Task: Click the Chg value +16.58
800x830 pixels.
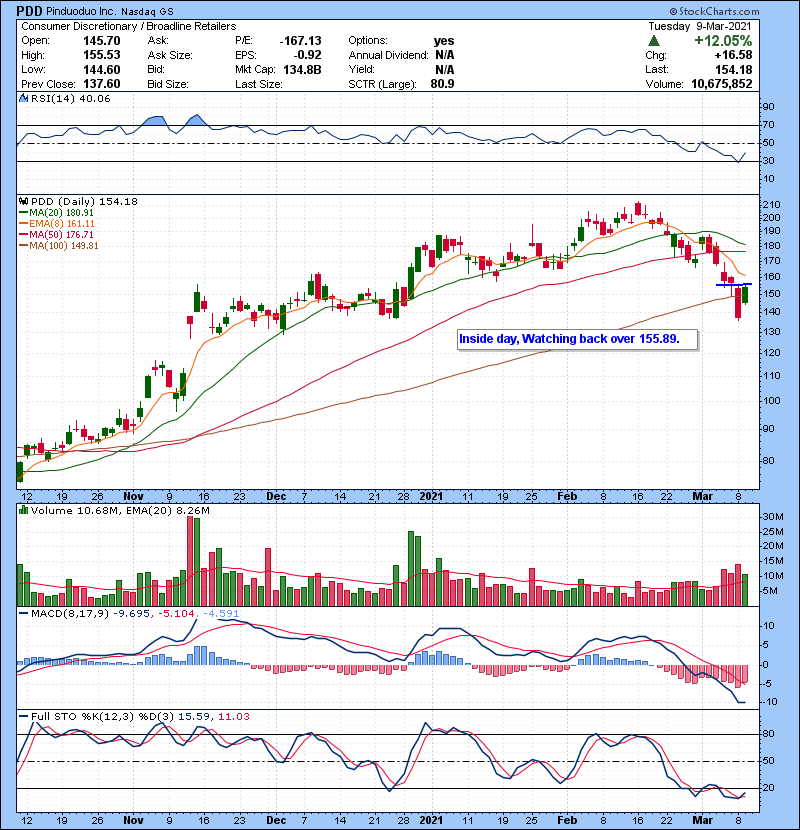Action: point(733,55)
